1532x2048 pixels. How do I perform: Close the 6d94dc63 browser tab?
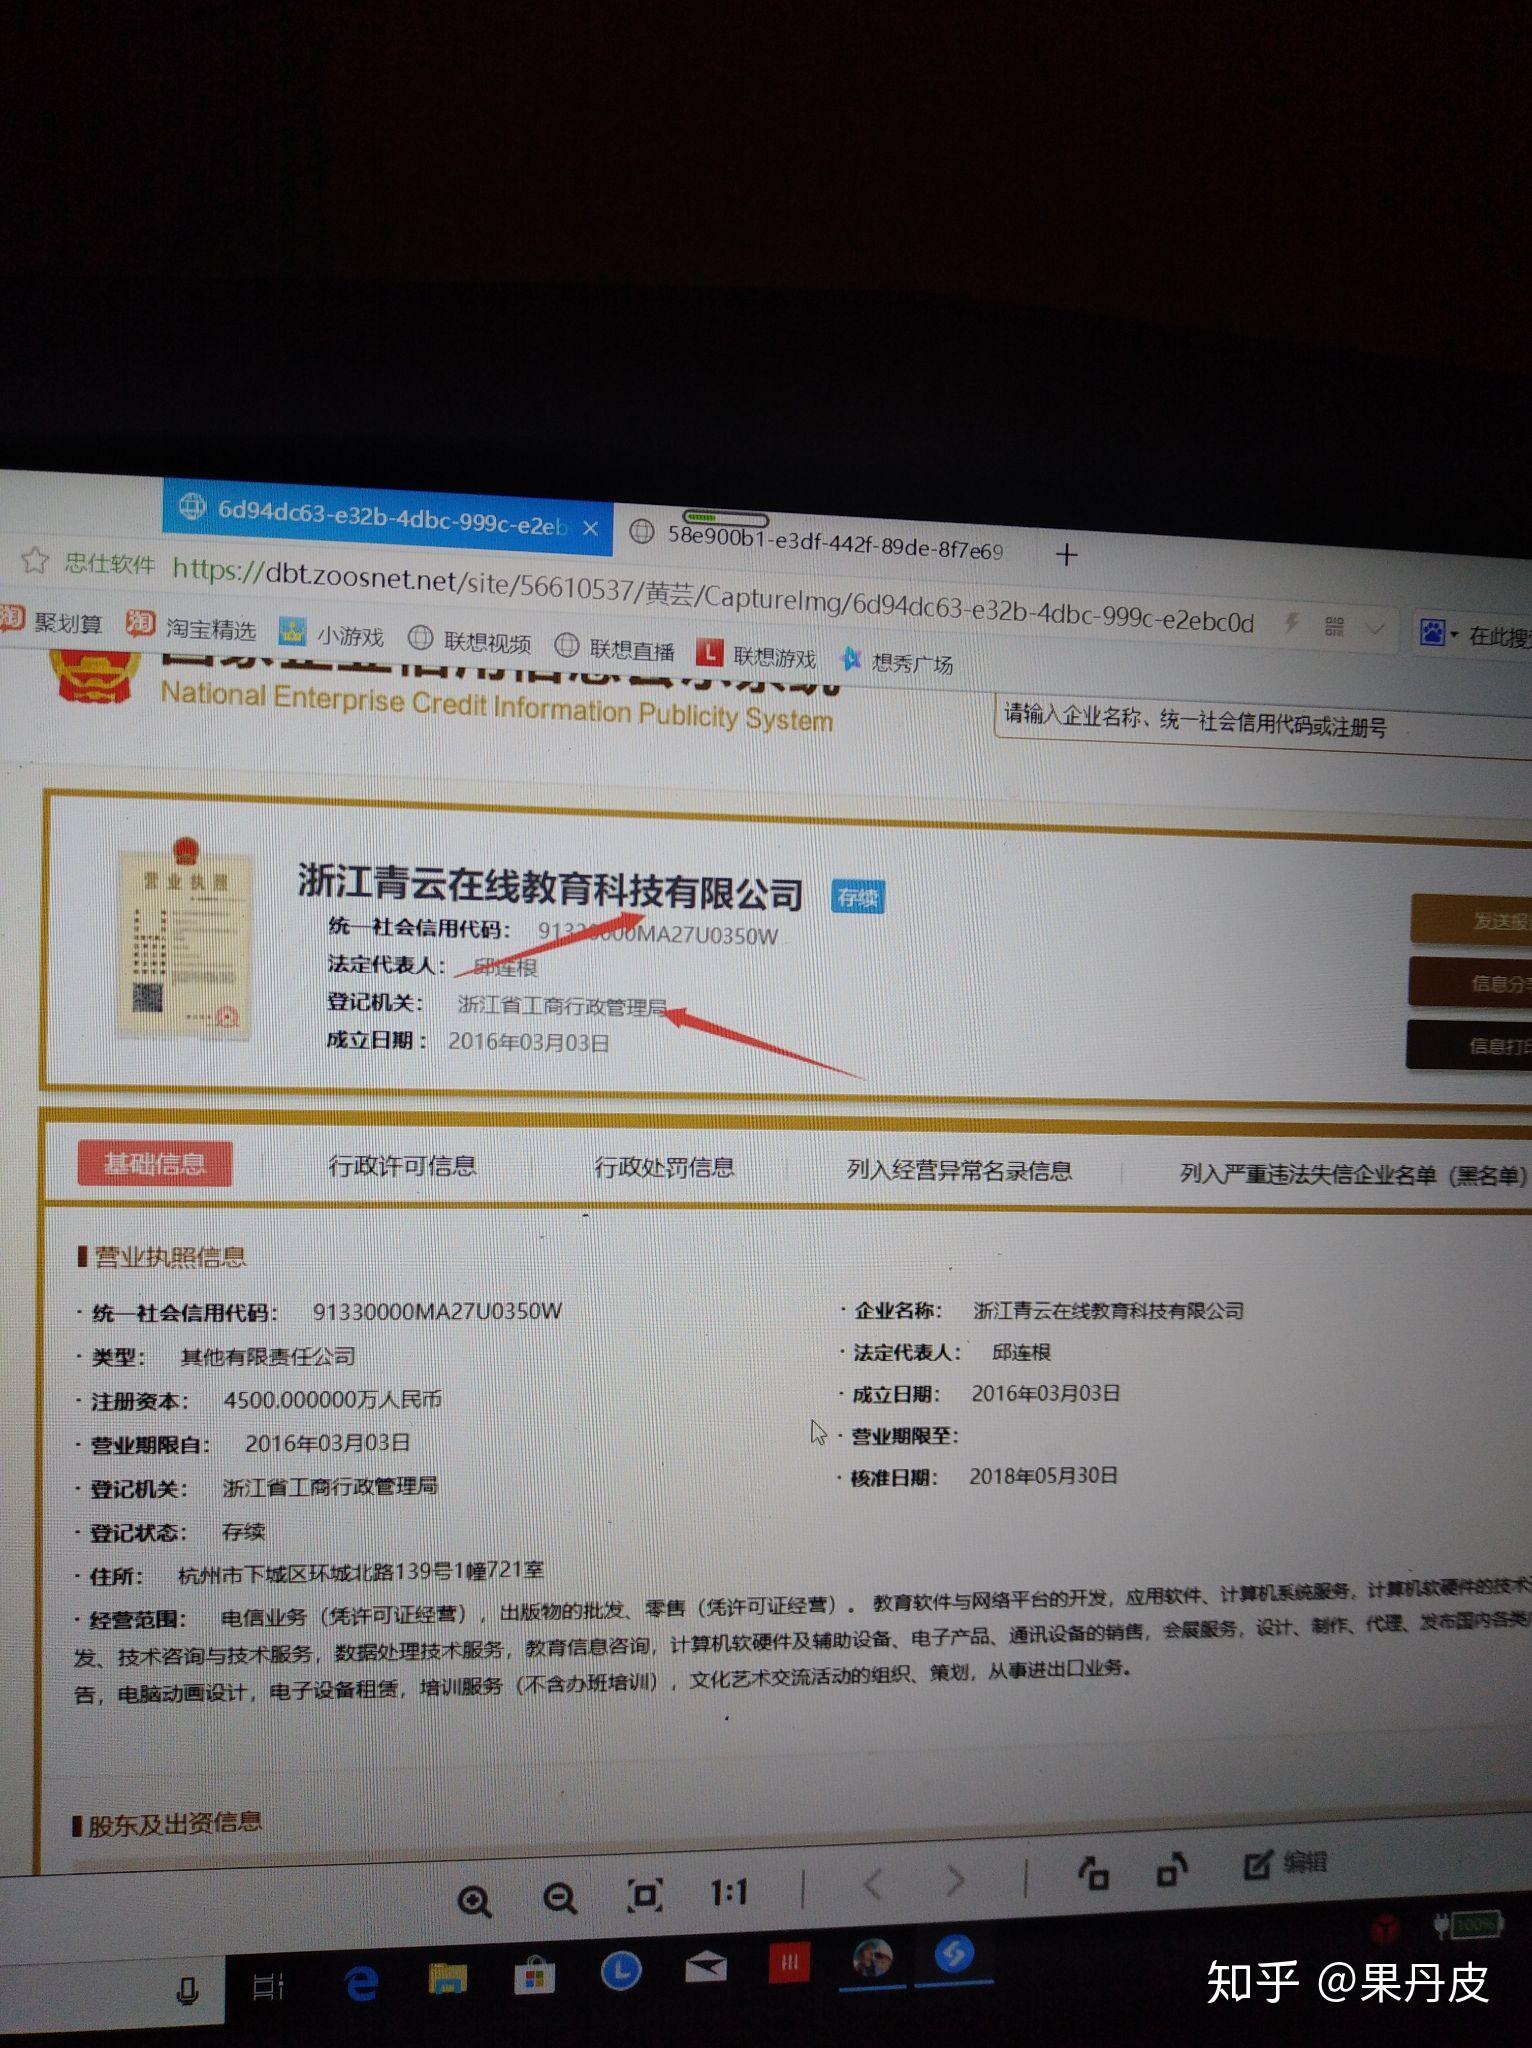point(590,528)
